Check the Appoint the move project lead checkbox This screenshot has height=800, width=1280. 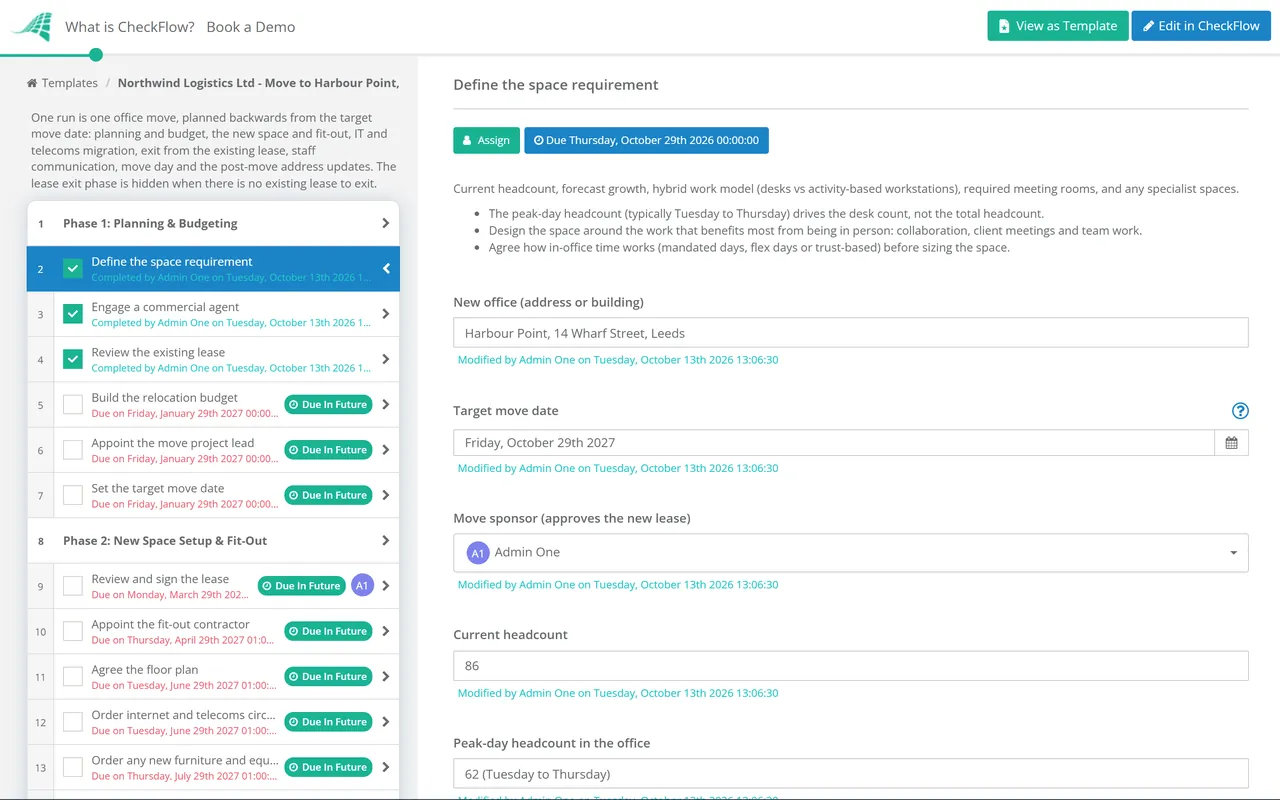[73, 450]
